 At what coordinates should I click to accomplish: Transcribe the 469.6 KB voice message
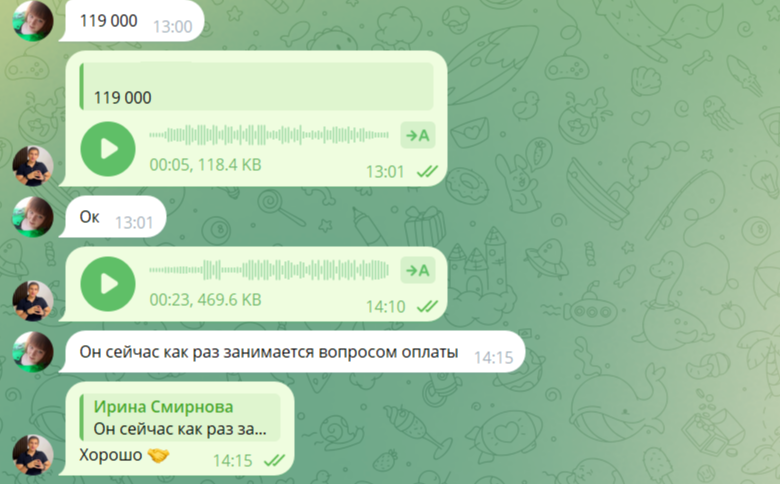click(x=418, y=271)
